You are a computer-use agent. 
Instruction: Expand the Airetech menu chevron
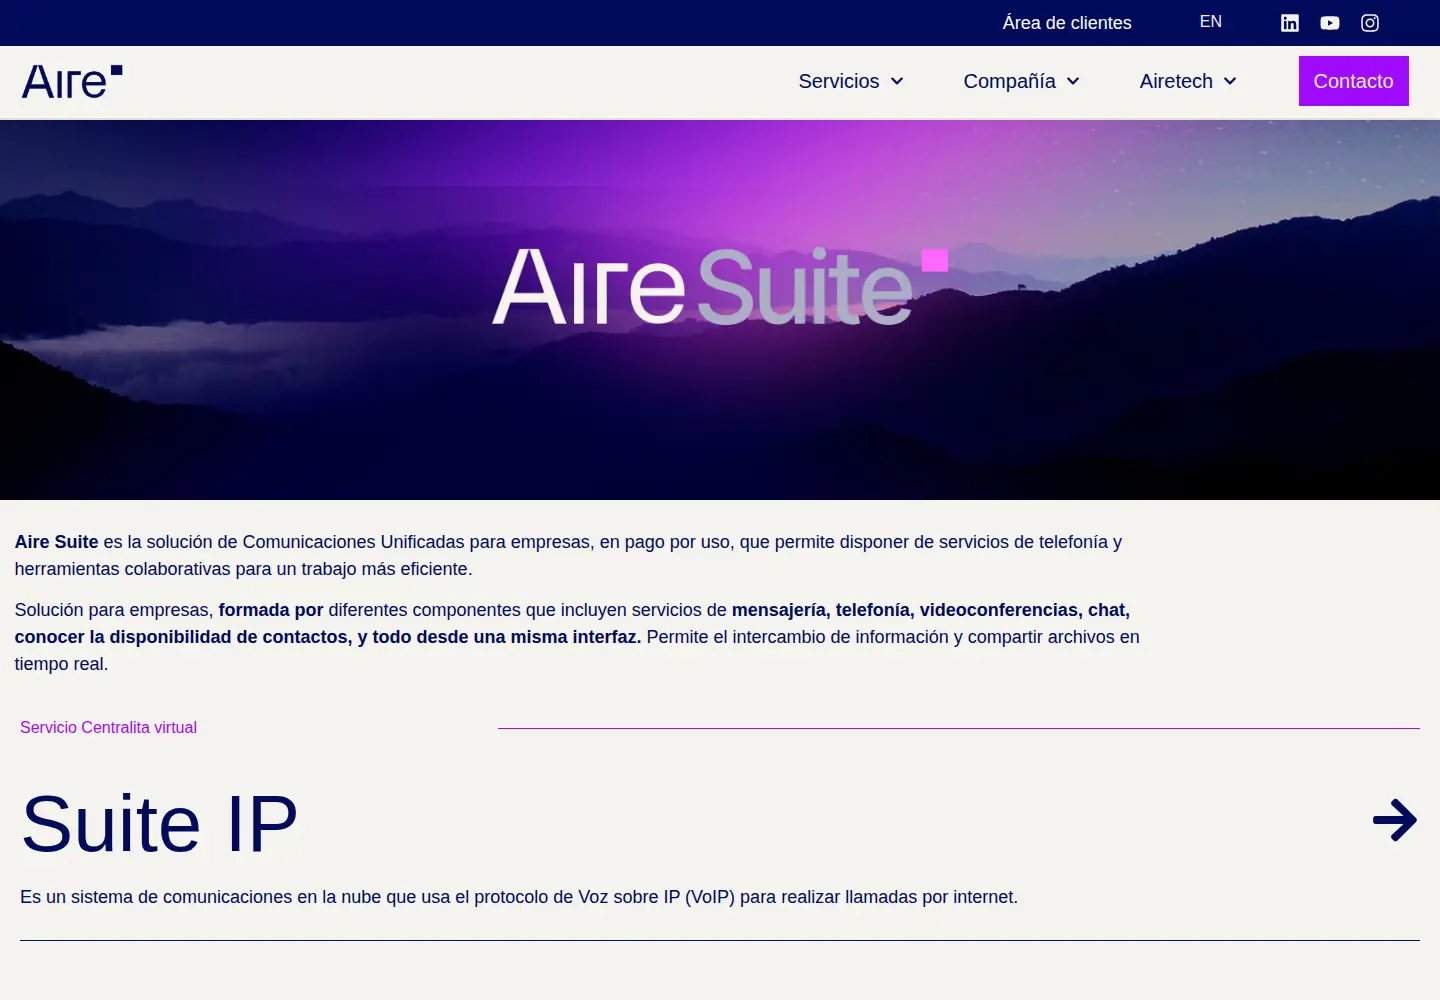click(1230, 81)
